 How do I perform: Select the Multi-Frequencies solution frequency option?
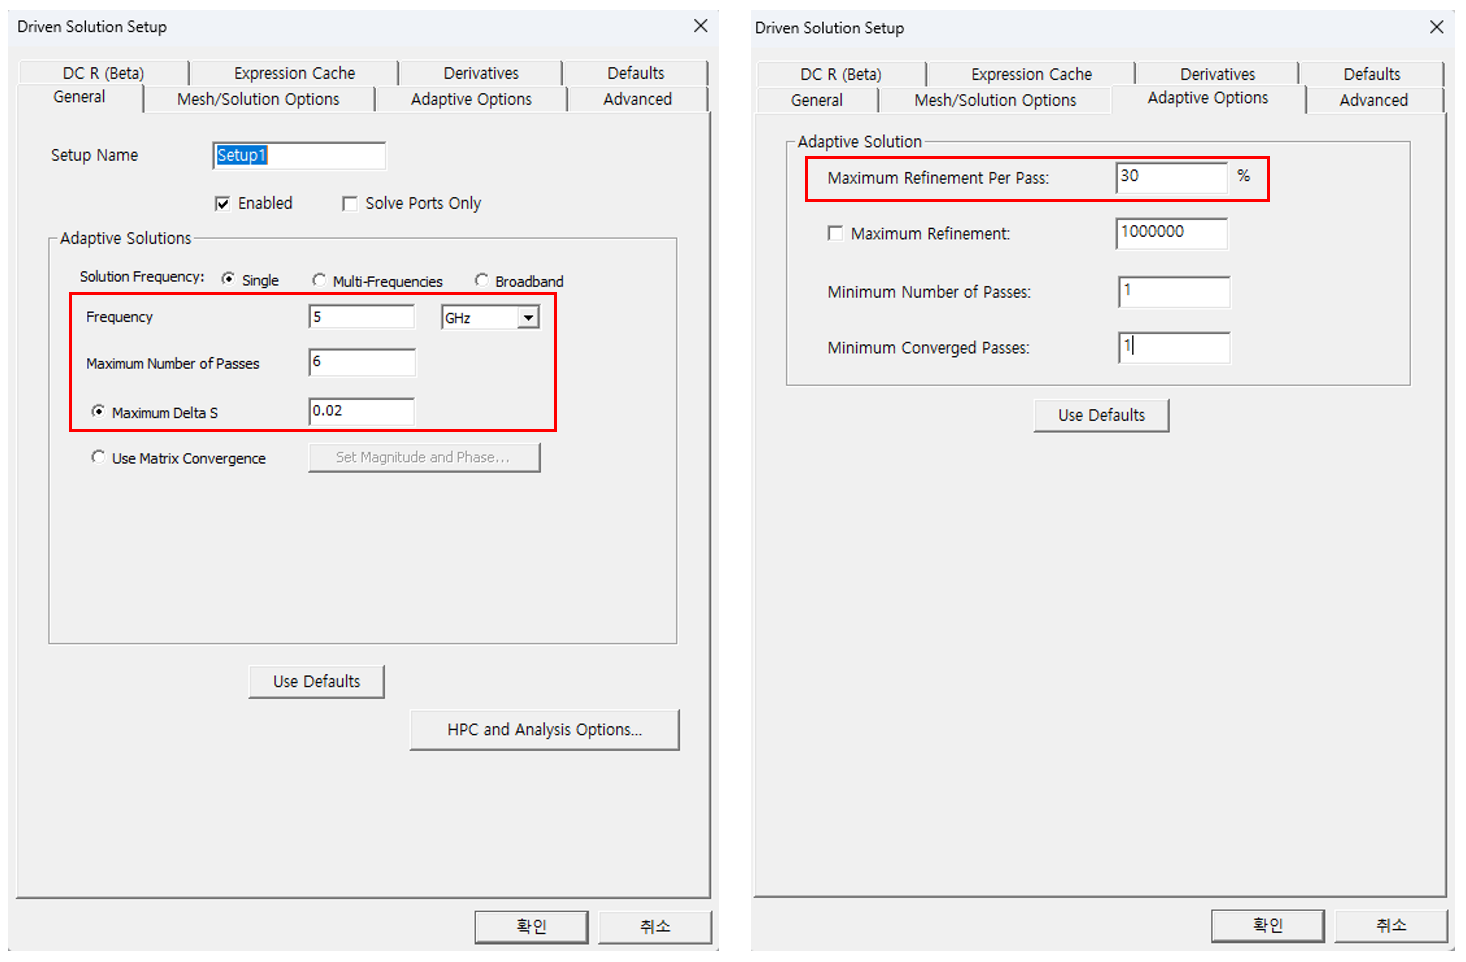tap(319, 281)
